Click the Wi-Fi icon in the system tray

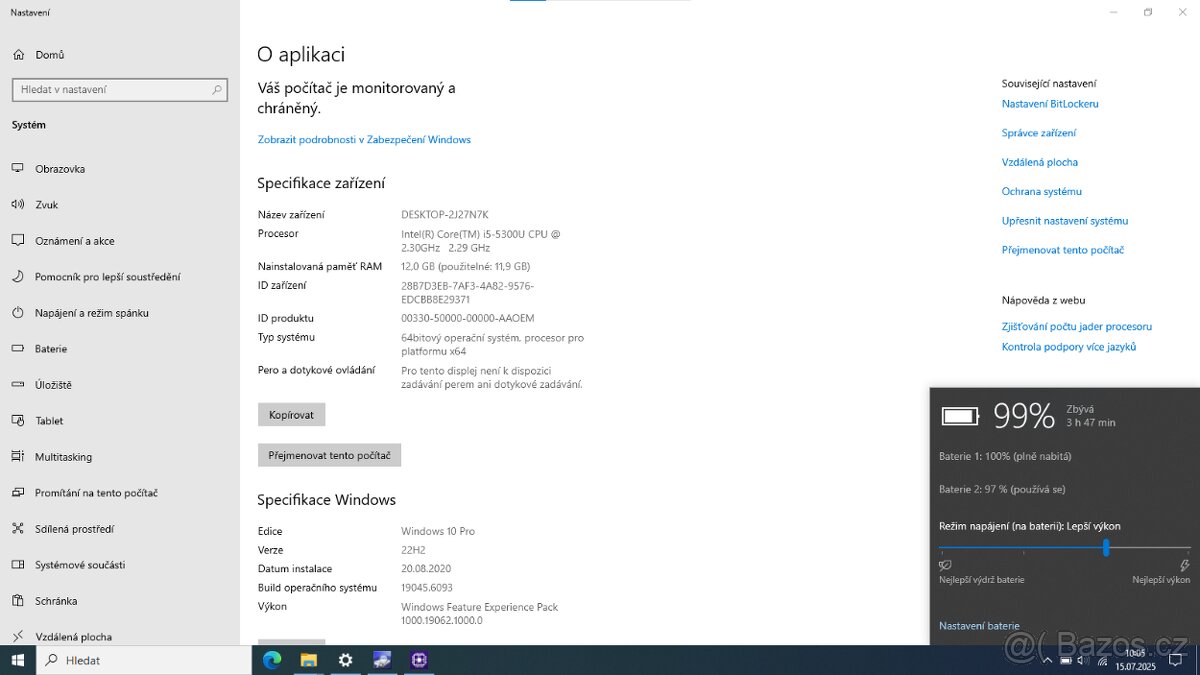1102,661
